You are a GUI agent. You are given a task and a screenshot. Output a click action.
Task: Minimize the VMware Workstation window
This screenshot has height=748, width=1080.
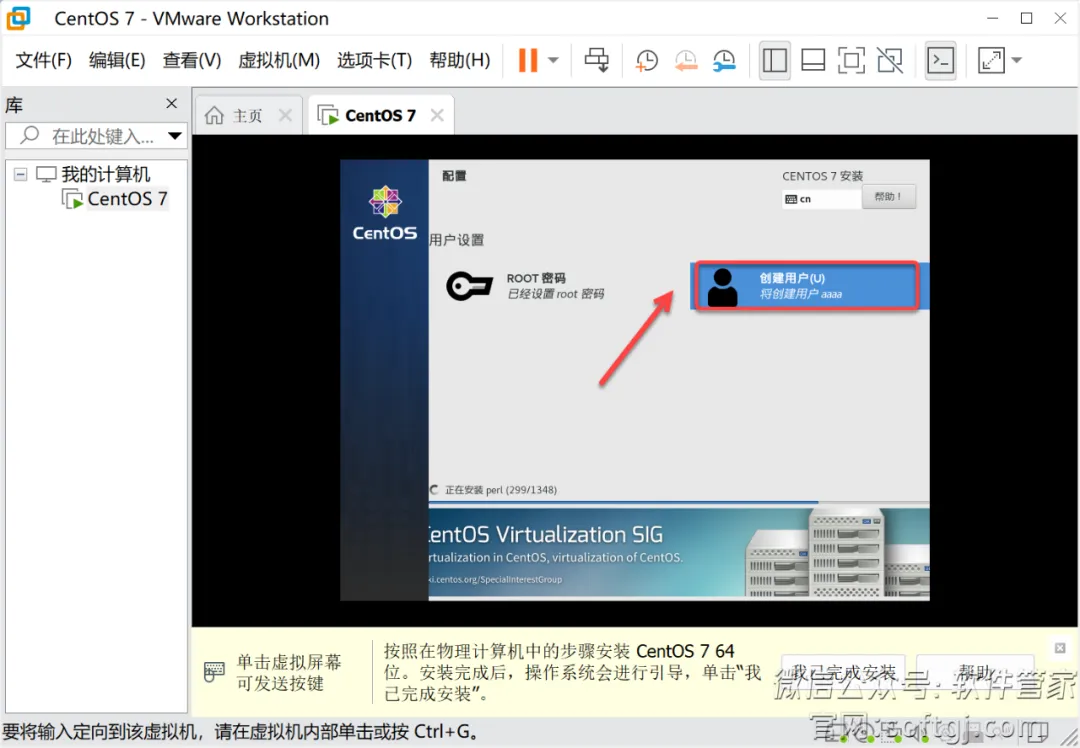[993, 19]
